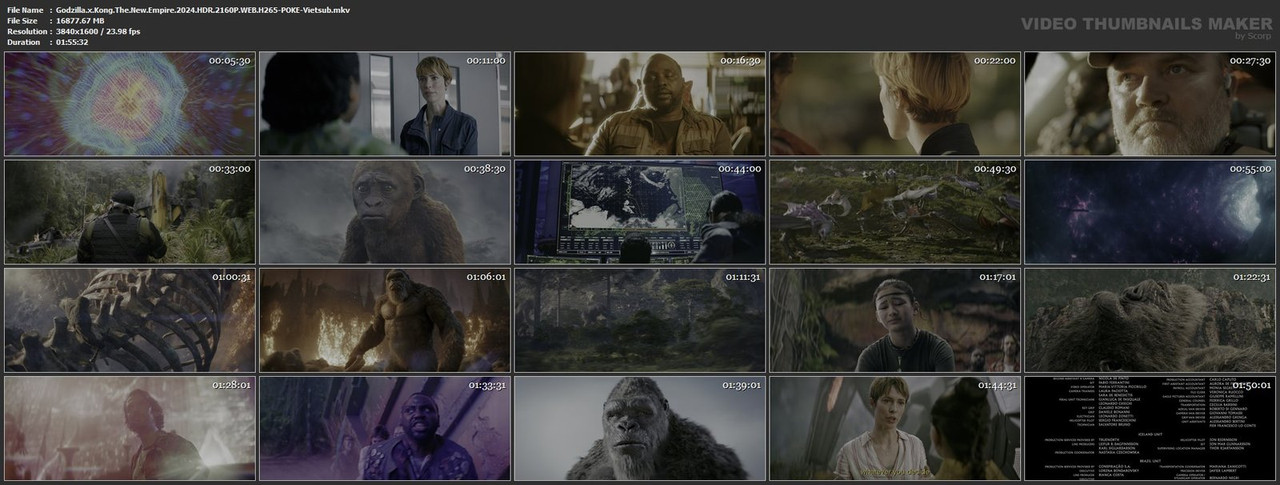
Task: Open the credits thumbnail at 01:50:01
Action: [1149, 427]
